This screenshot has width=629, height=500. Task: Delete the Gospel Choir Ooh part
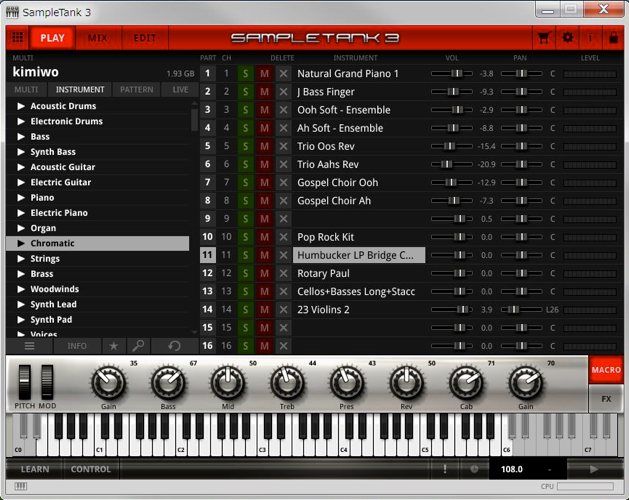(x=283, y=183)
